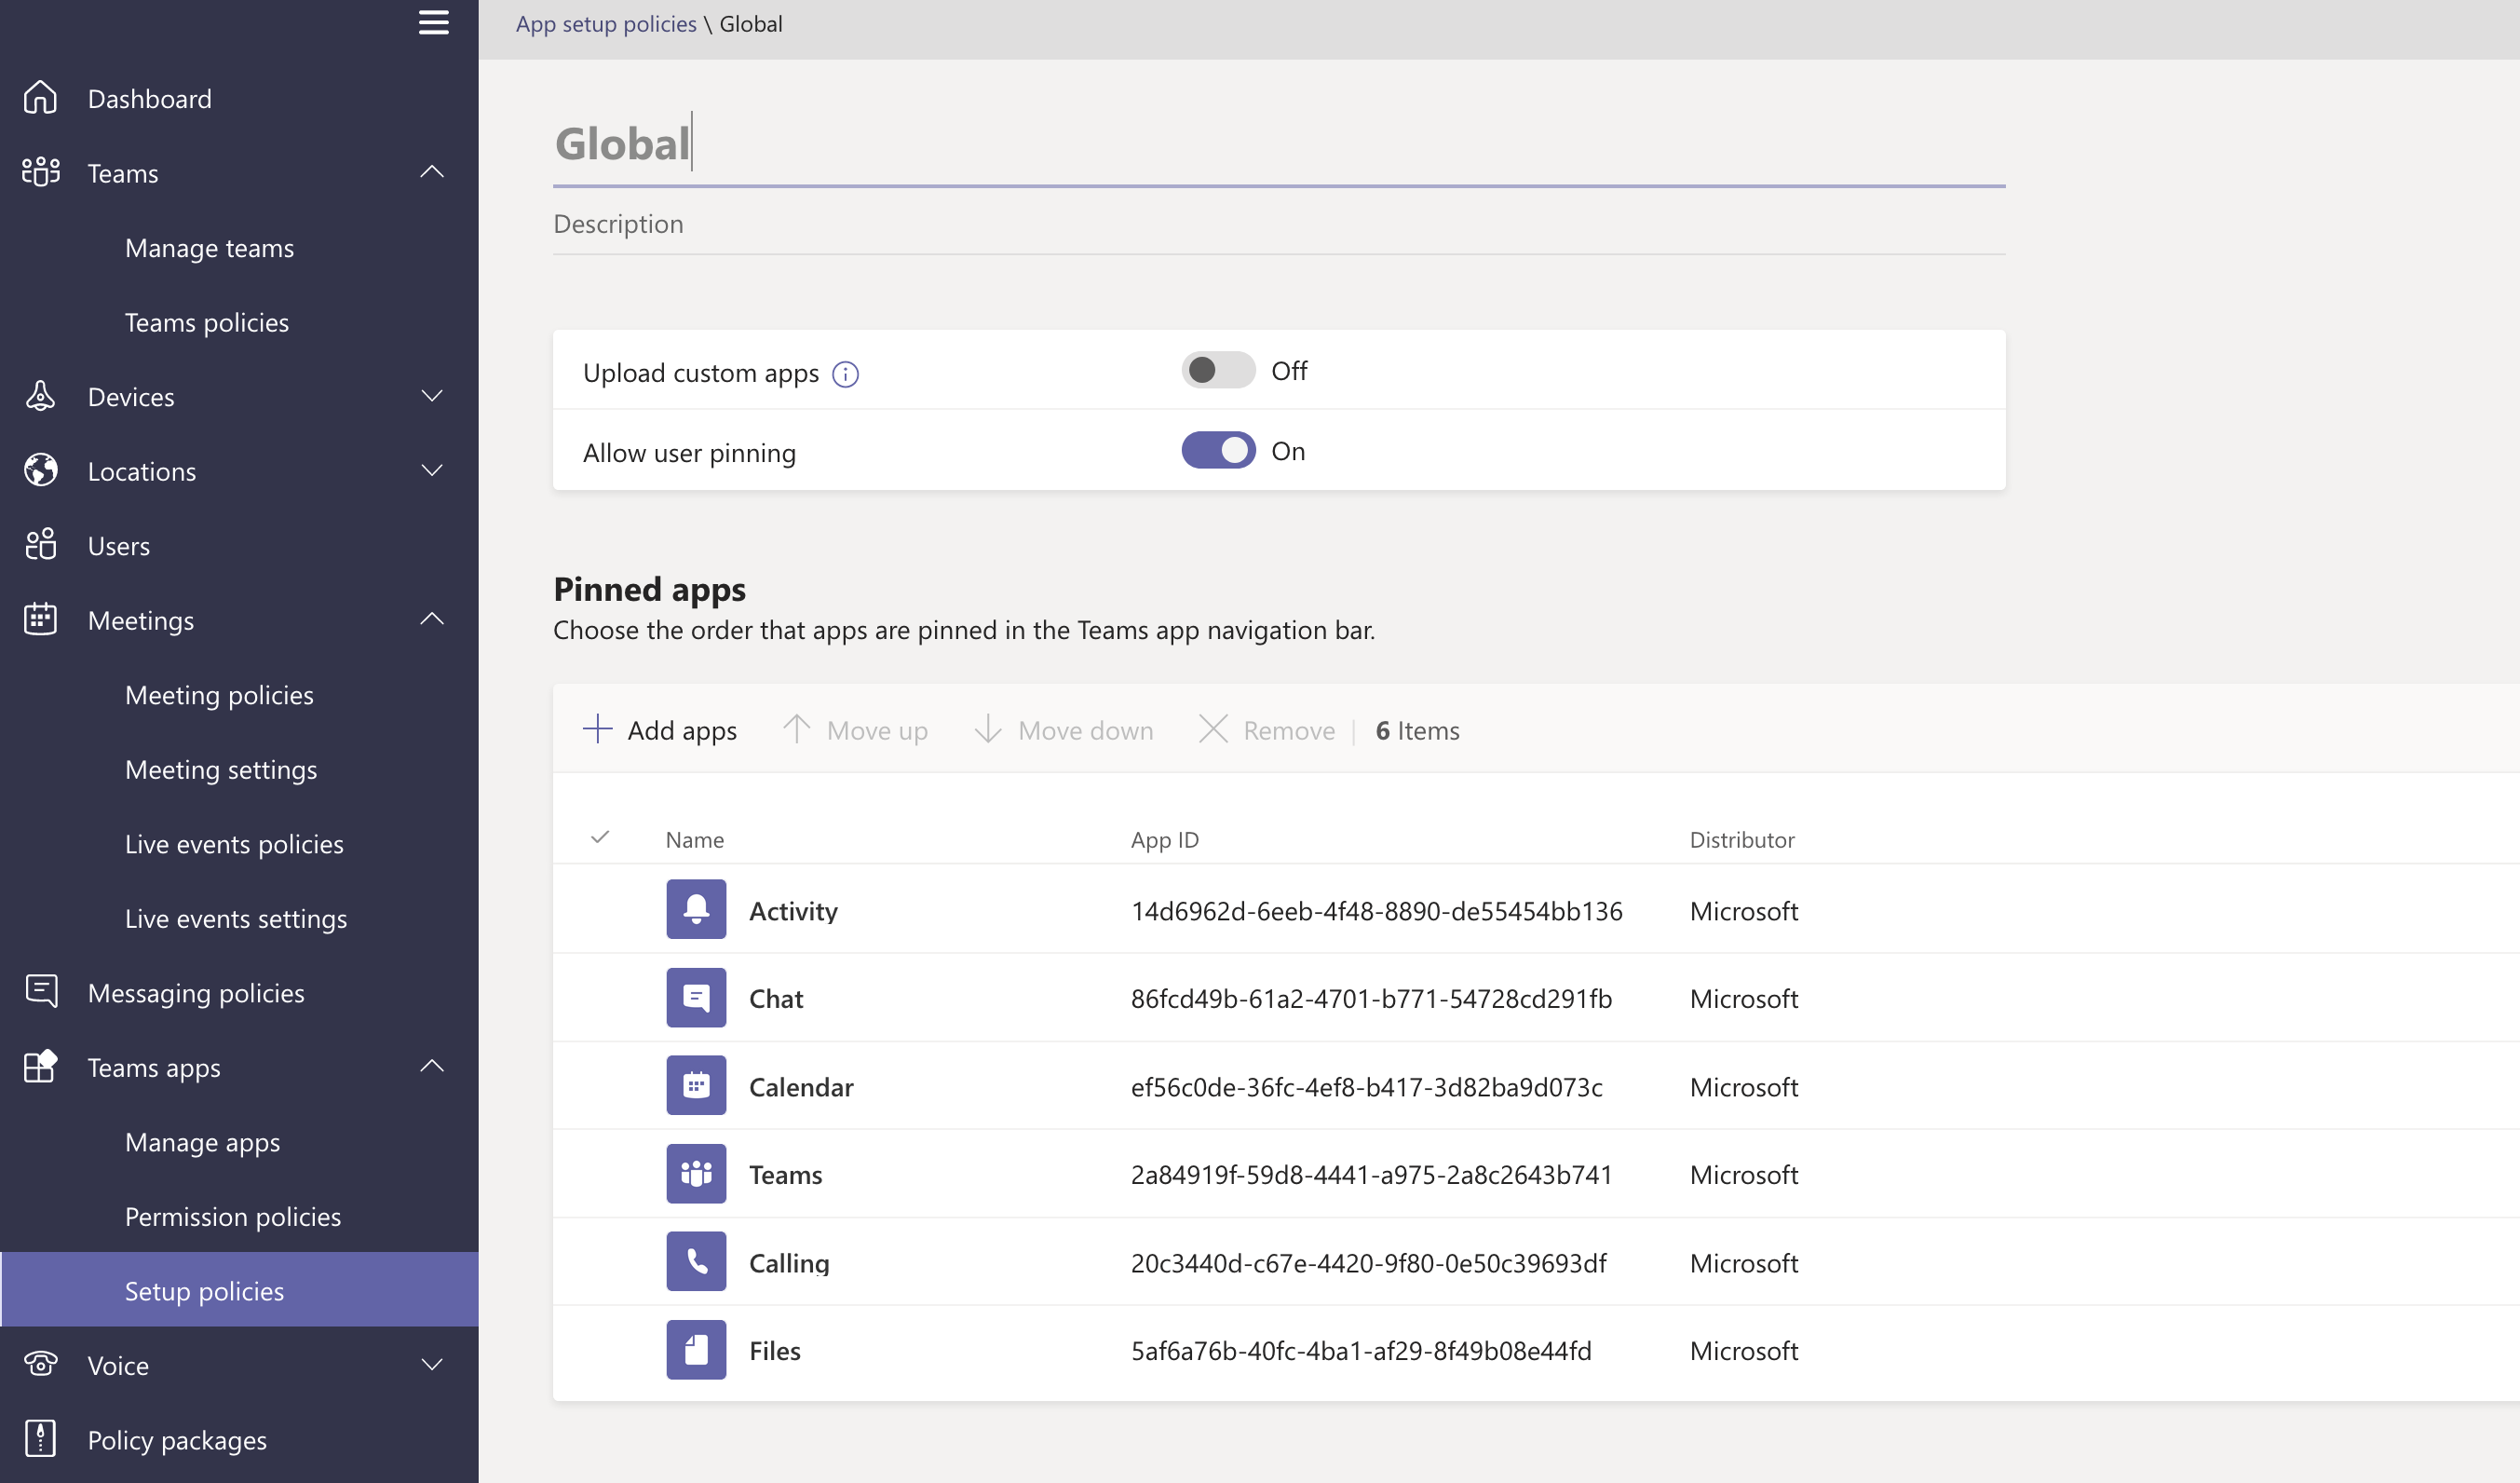Click the Locations globe icon
2520x1483 pixels.
(41, 471)
